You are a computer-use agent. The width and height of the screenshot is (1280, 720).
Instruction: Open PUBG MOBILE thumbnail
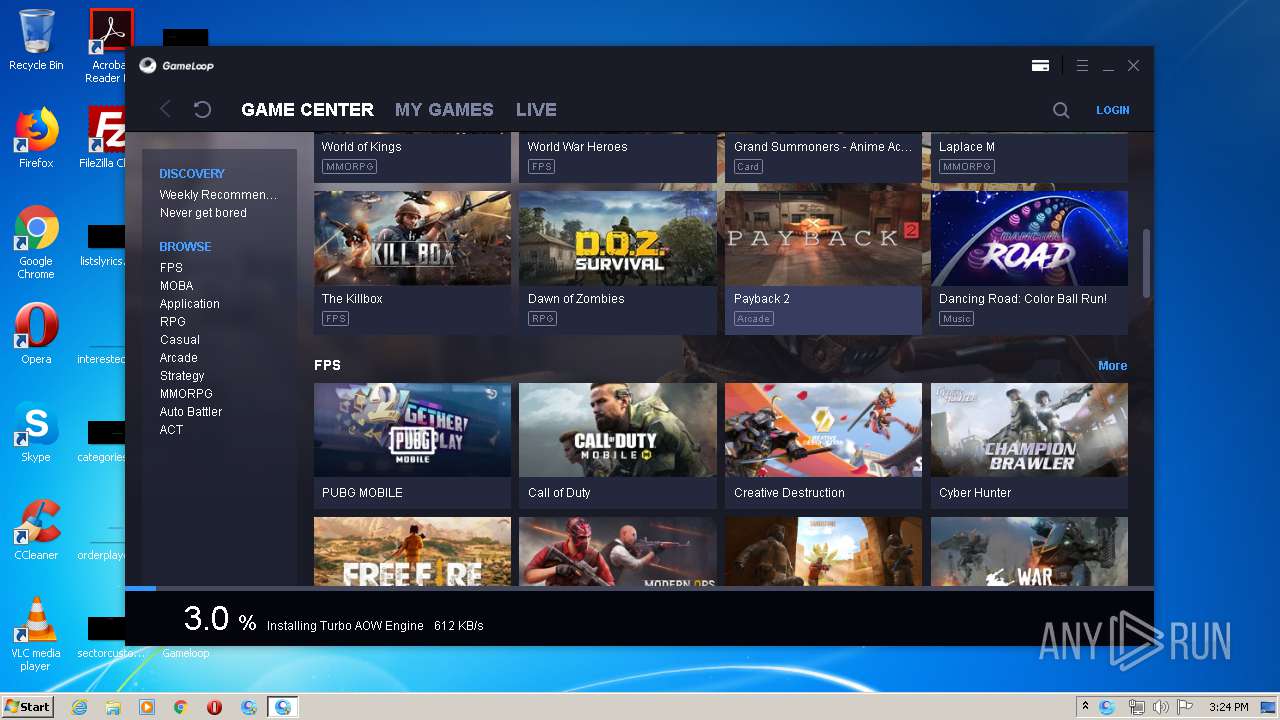click(x=412, y=430)
